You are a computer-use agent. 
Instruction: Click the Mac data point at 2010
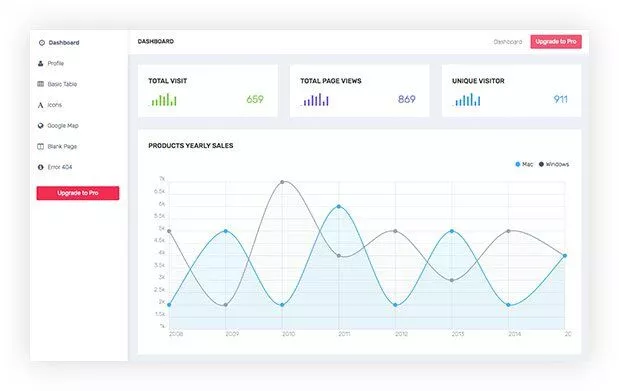(x=282, y=305)
